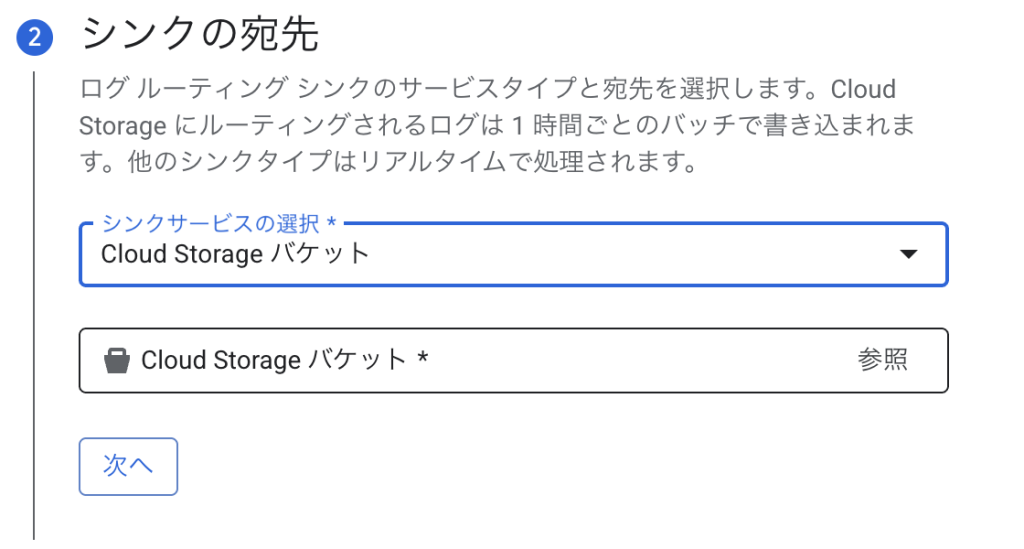Viewport: 1024px width, 549px height.
Task: Click the word Storage starting the second description line
Action: coord(123,127)
